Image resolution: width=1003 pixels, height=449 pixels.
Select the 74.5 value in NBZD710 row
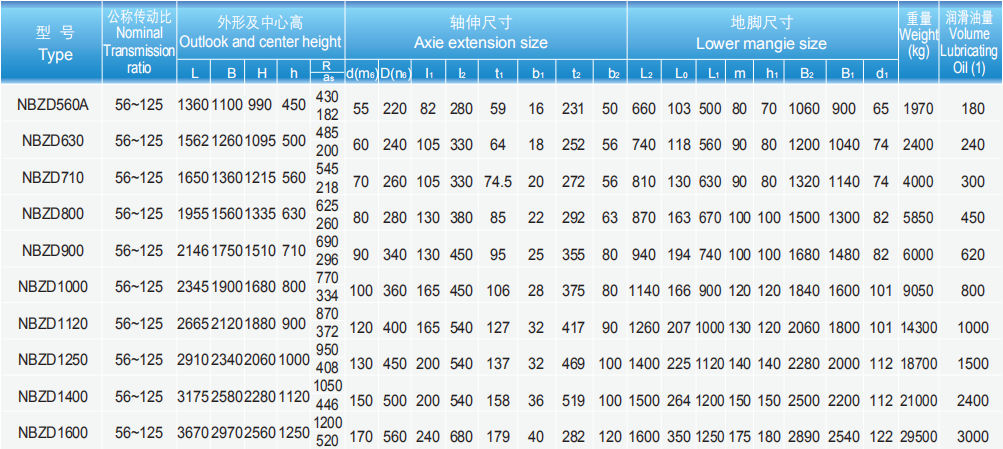tap(498, 179)
